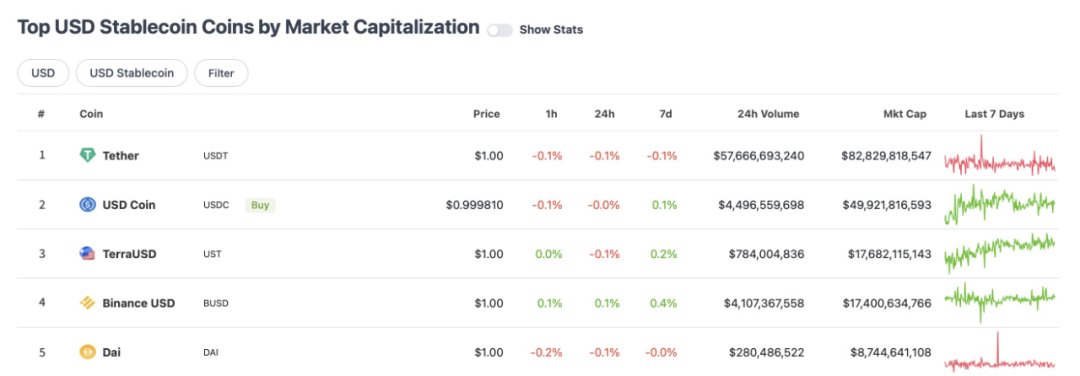Sort by the # rank column header

click(x=41, y=114)
